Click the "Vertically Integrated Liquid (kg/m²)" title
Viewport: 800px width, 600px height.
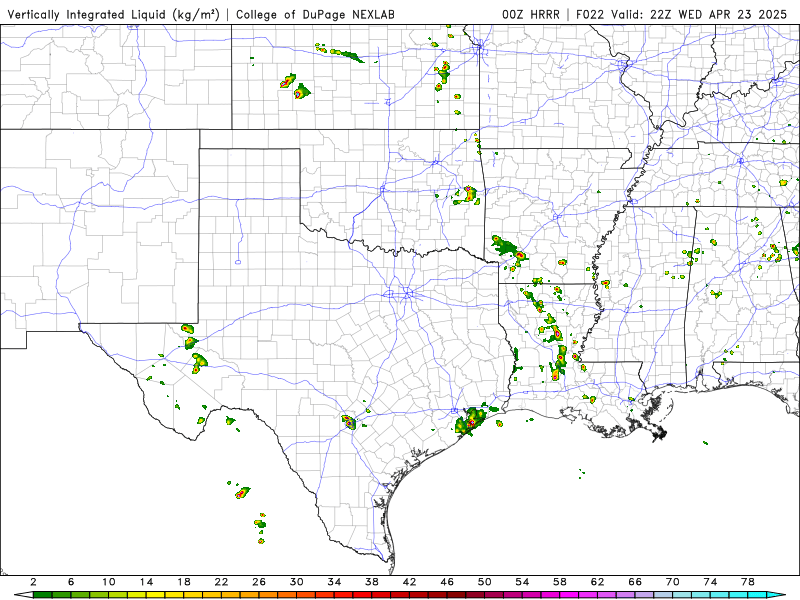(113, 14)
